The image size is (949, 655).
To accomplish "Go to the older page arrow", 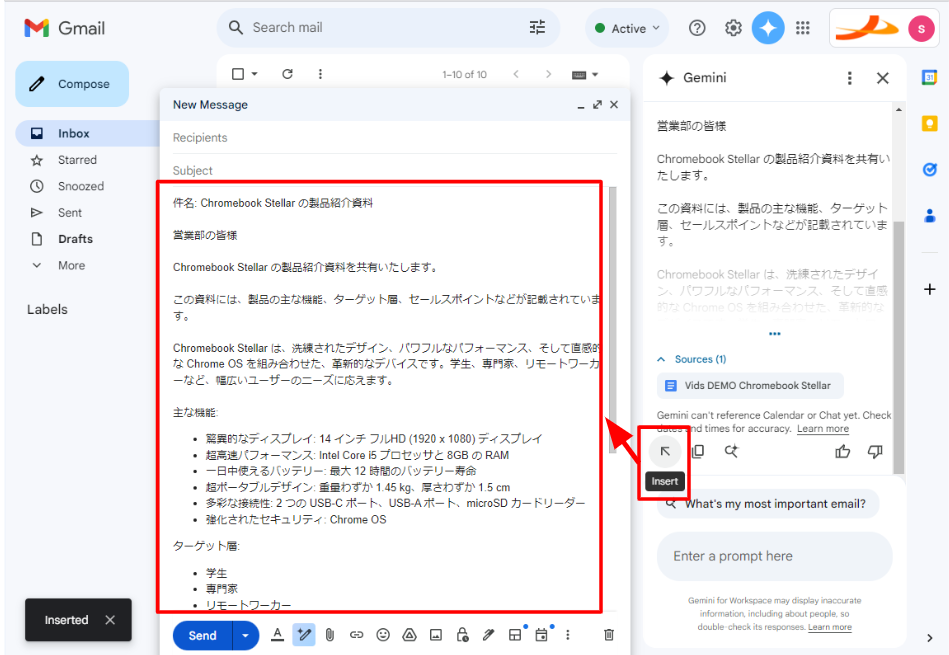I will click(x=548, y=74).
